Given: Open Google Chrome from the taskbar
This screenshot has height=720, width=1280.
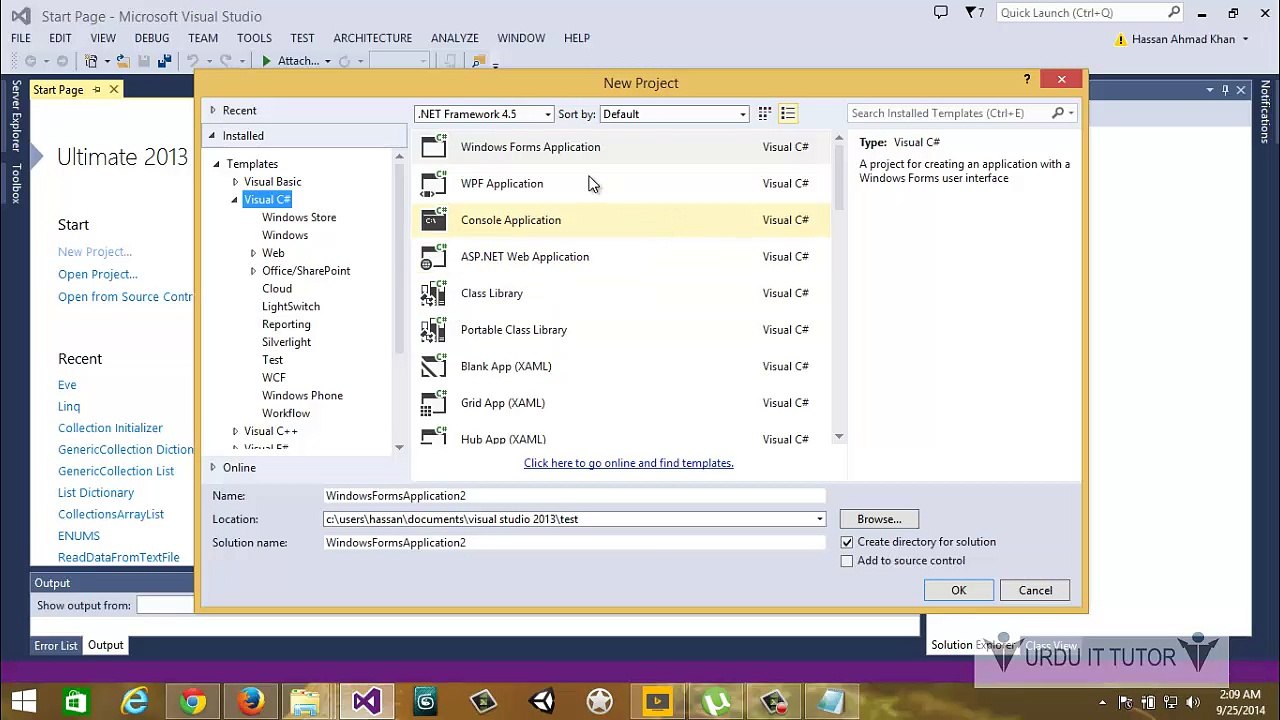Looking at the screenshot, I should tap(193, 702).
